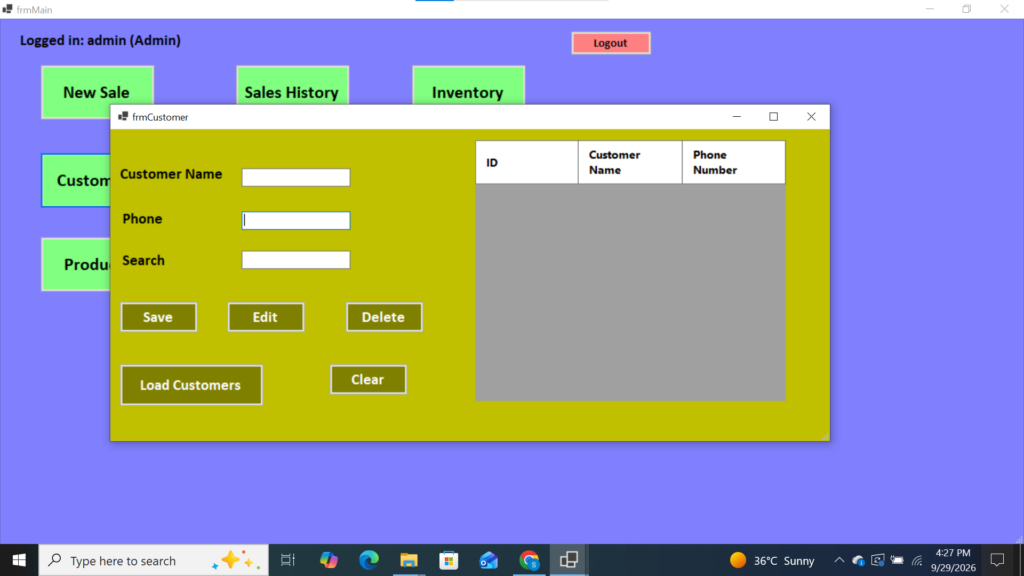The image size is (1024, 576).
Task: Click the partly hidden Customers button in frmMain
Action: [76, 180]
